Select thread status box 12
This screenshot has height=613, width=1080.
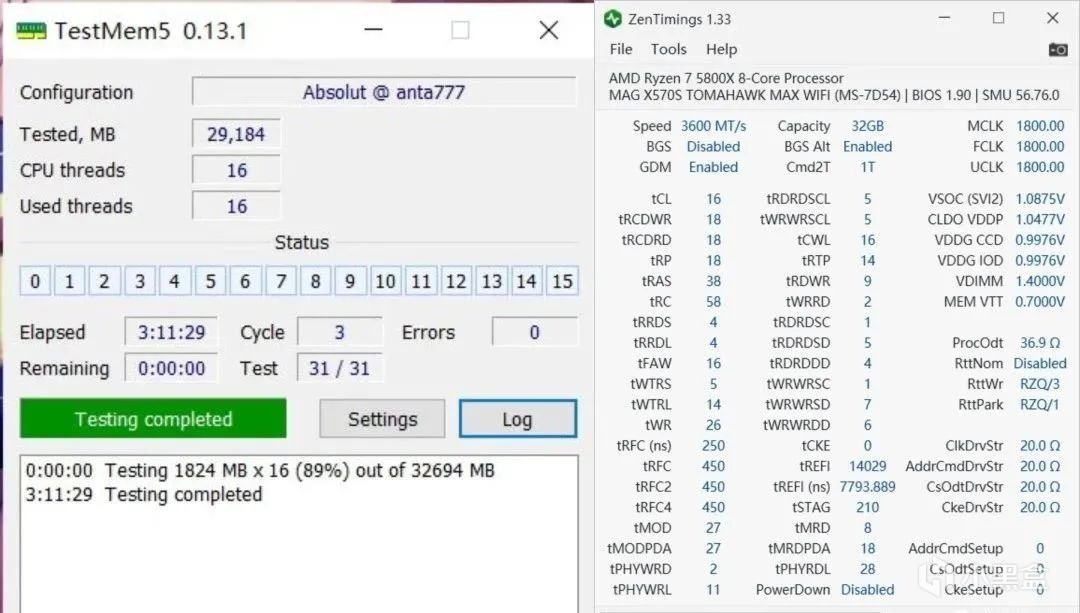[x=456, y=281]
